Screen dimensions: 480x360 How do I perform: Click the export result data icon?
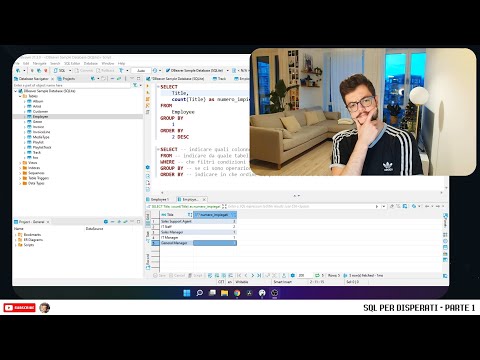284,276
